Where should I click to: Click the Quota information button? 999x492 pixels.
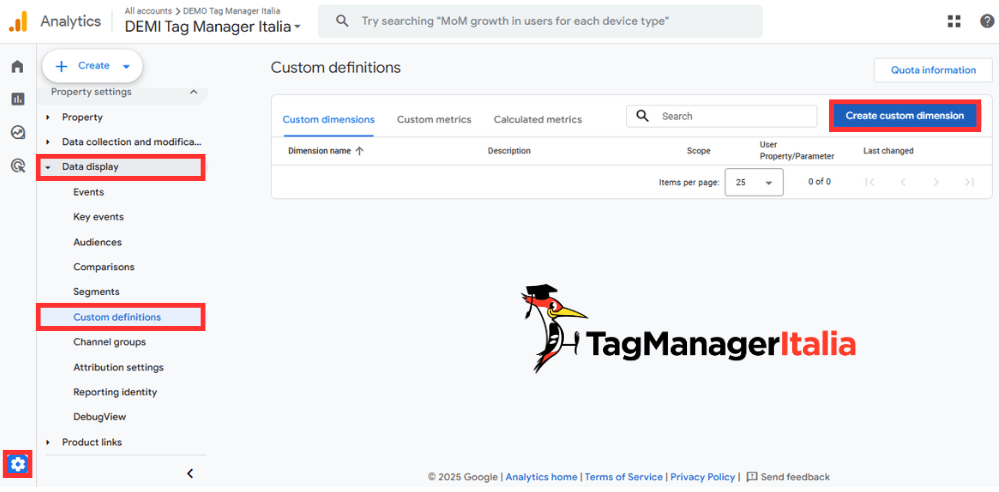click(933, 70)
